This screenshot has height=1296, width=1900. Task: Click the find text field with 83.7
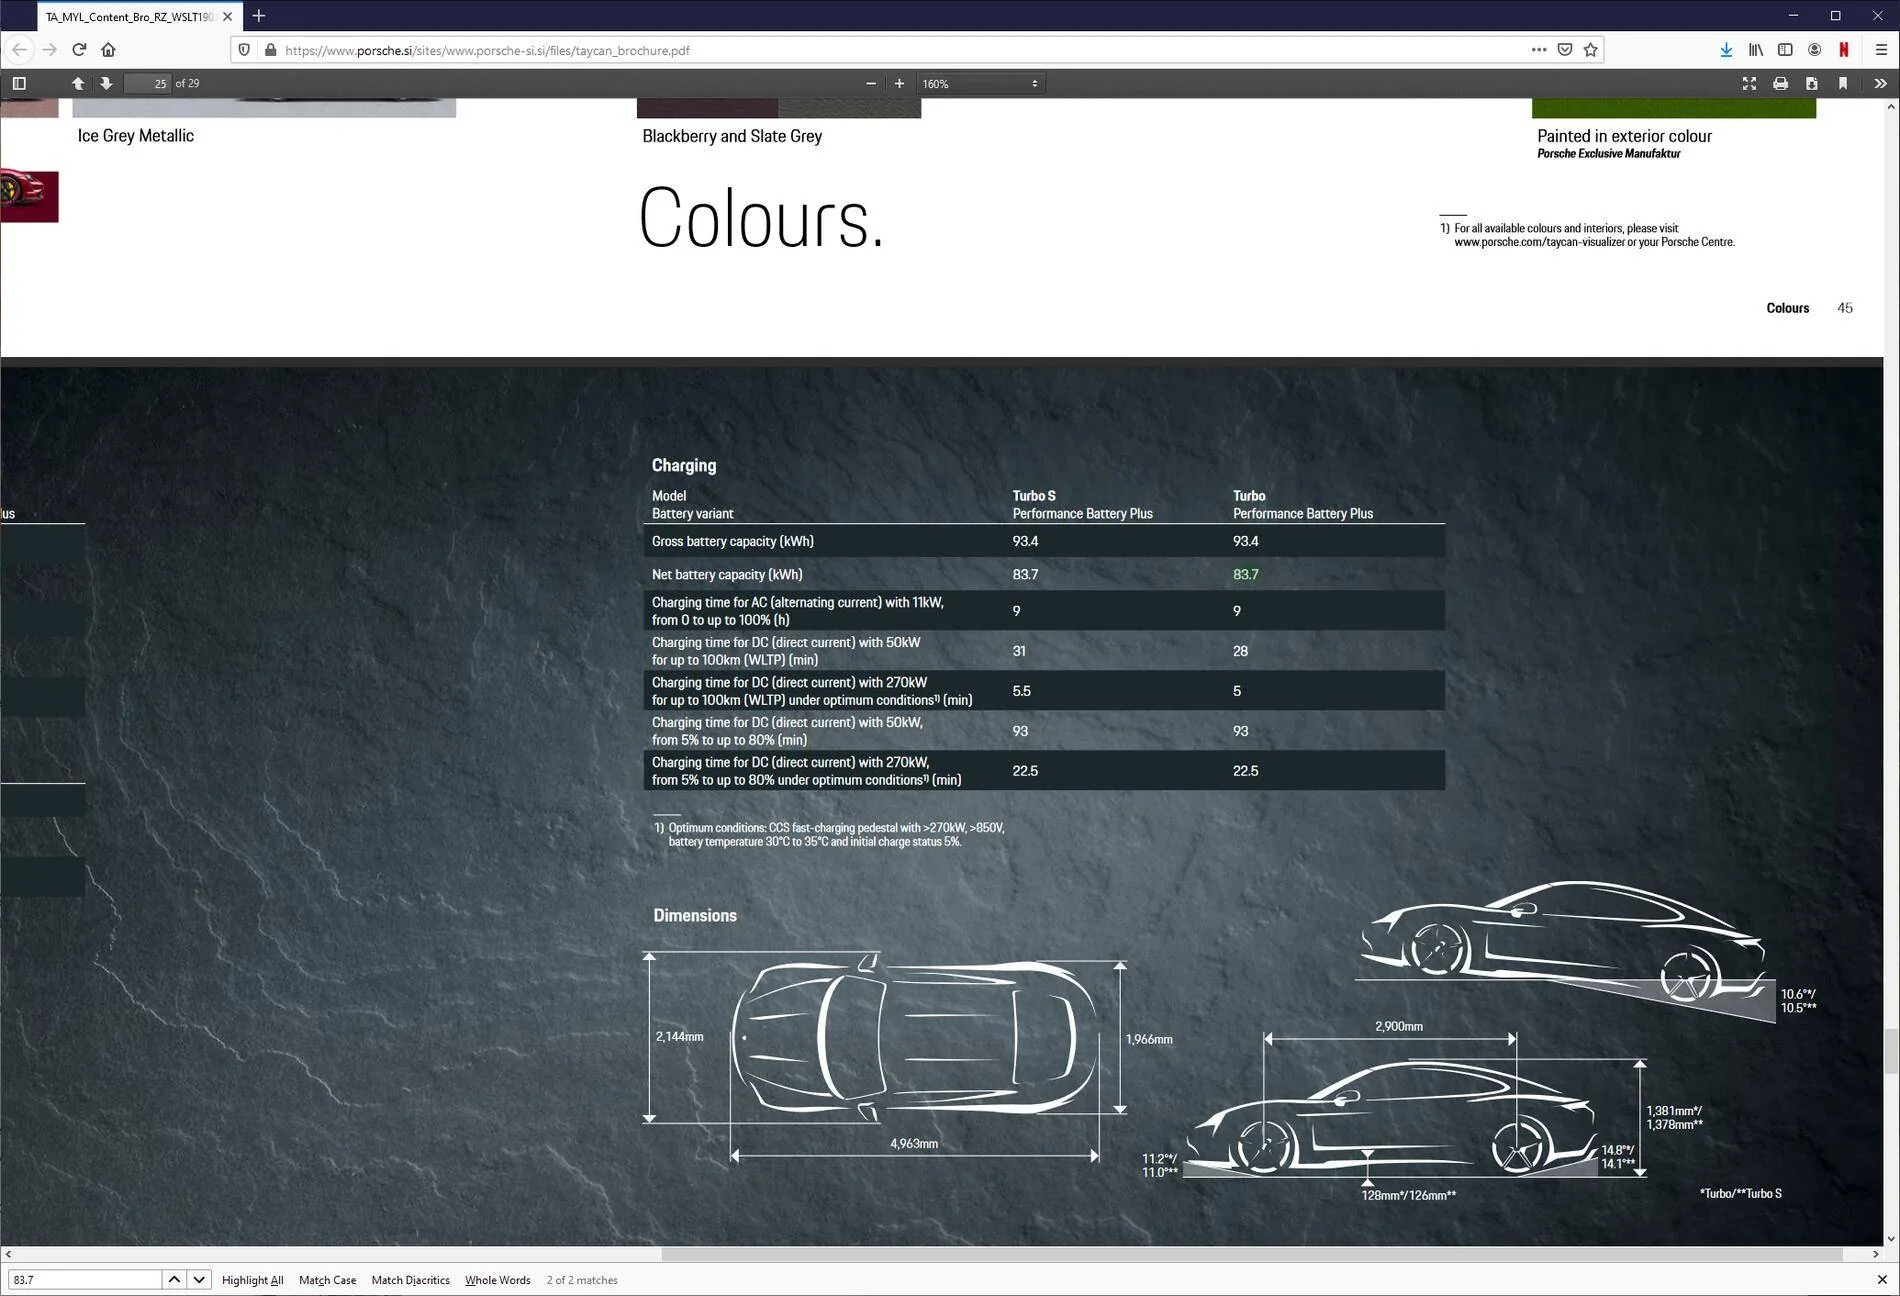click(x=85, y=1279)
